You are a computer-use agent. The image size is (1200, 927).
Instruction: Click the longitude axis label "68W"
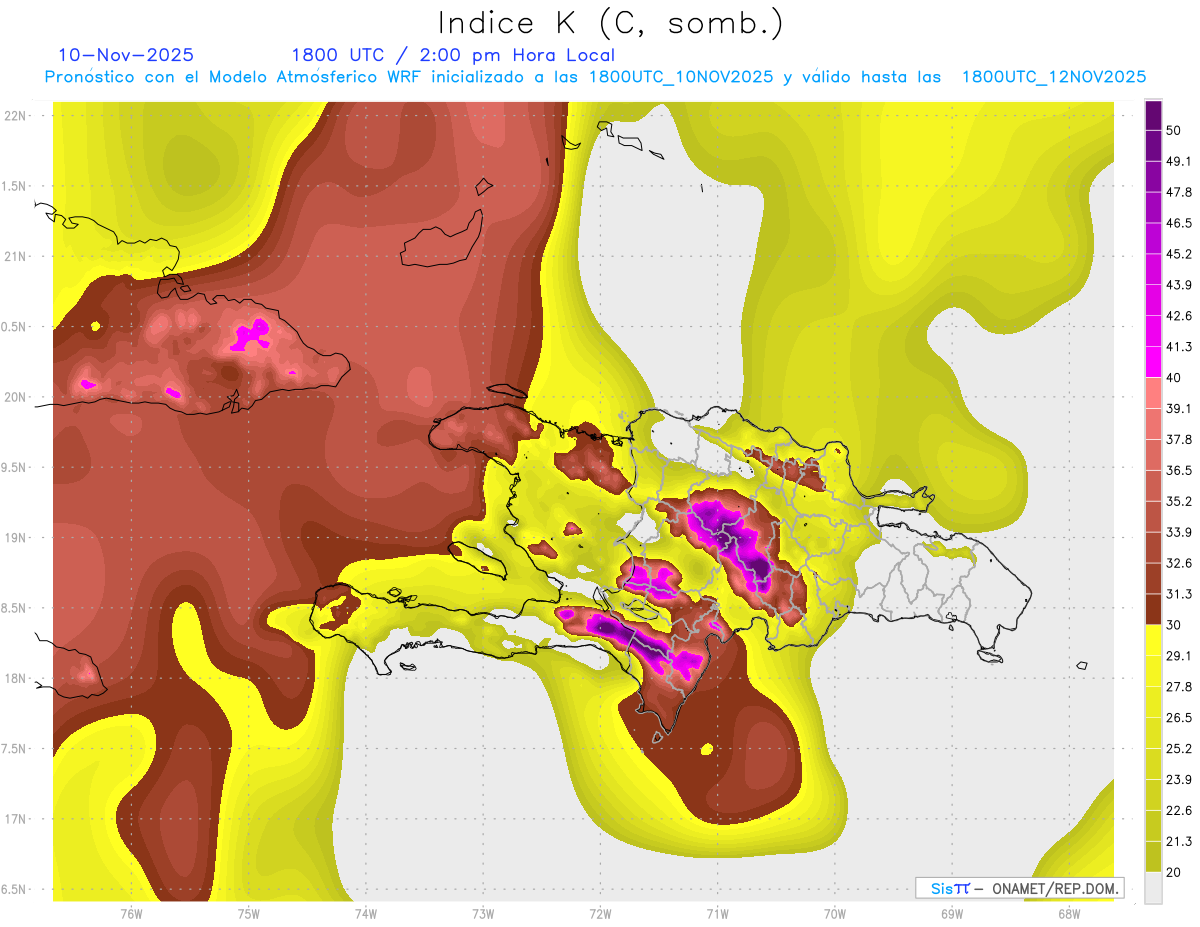(x=1068, y=913)
